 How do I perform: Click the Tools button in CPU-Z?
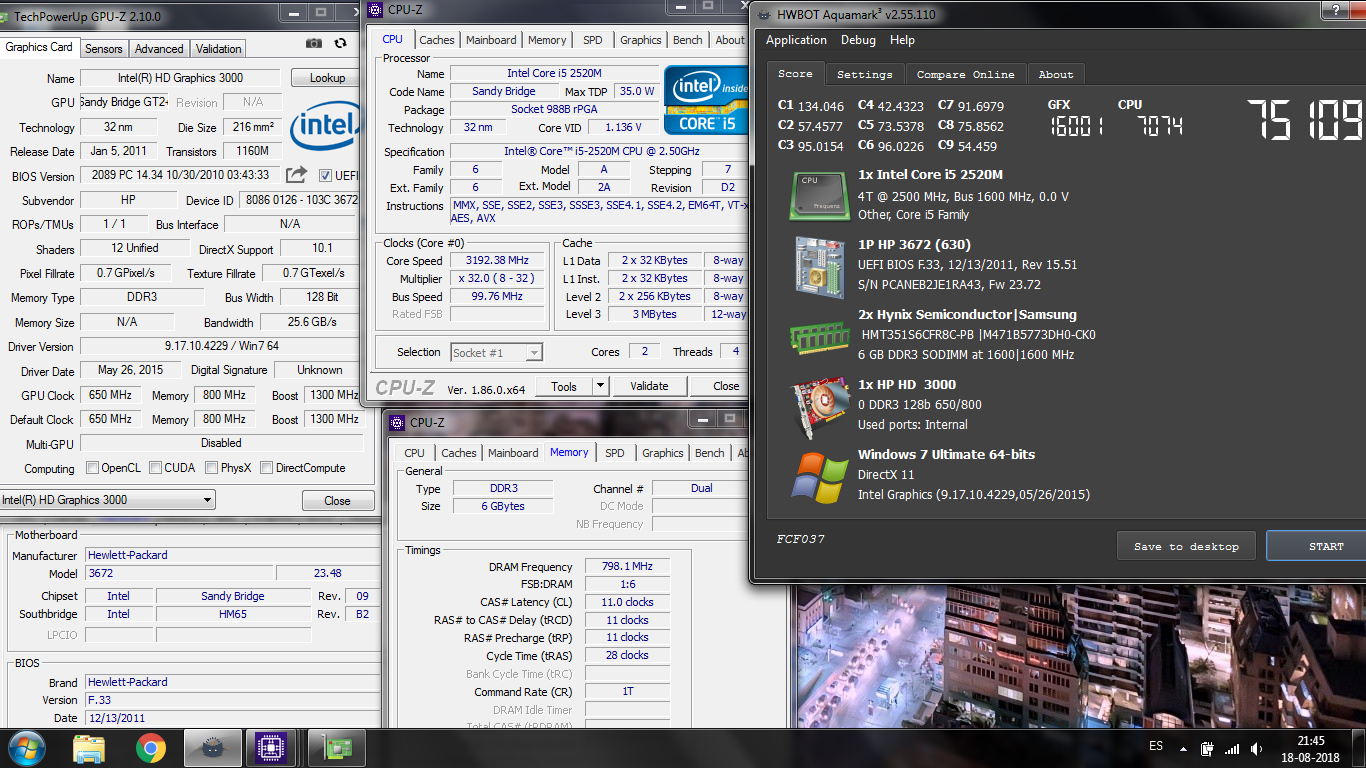[x=564, y=386]
